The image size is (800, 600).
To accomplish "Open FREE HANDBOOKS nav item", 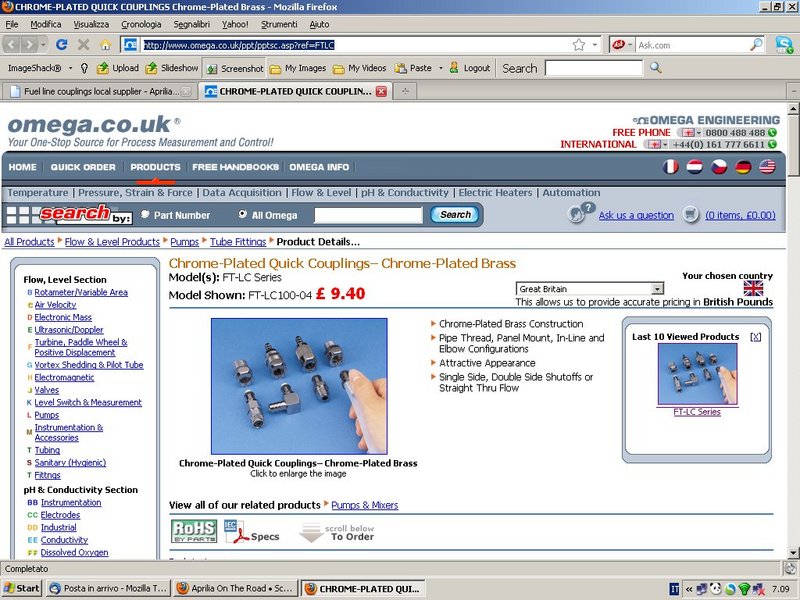I will pyautogui.click(x=235, y=167).
